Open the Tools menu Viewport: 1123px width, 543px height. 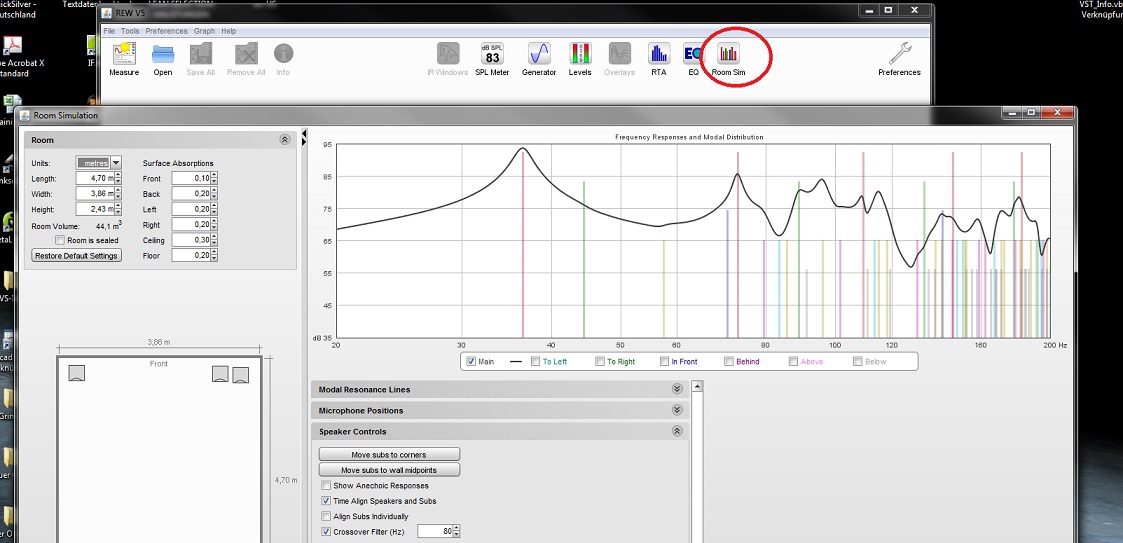point(130,31)
